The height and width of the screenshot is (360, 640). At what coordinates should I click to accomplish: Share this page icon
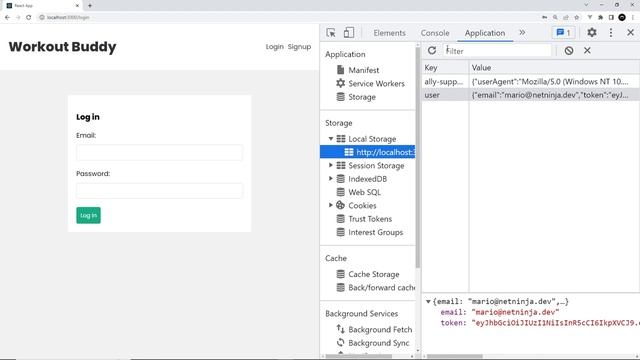[x=566, y=17]
